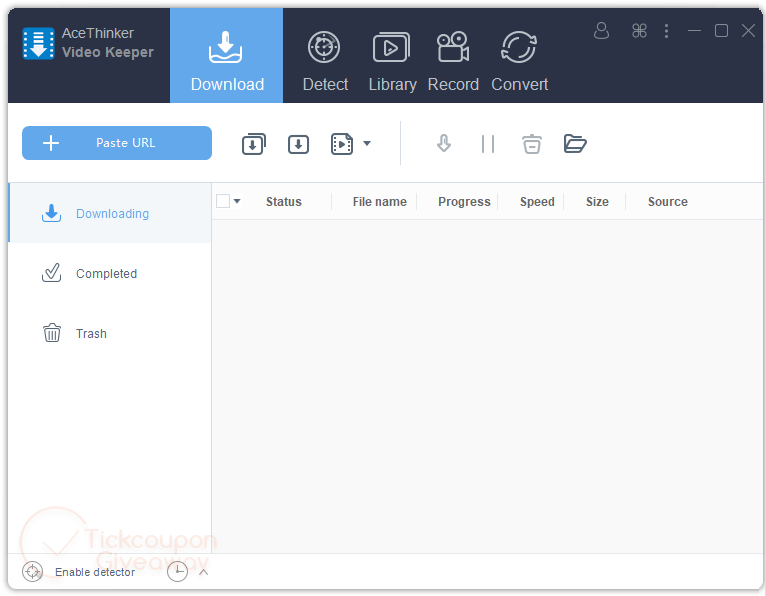The height and width of the screenshot is (596, 766).
Task: Sort by the Status column header
Action: click(x=283, y=202)
